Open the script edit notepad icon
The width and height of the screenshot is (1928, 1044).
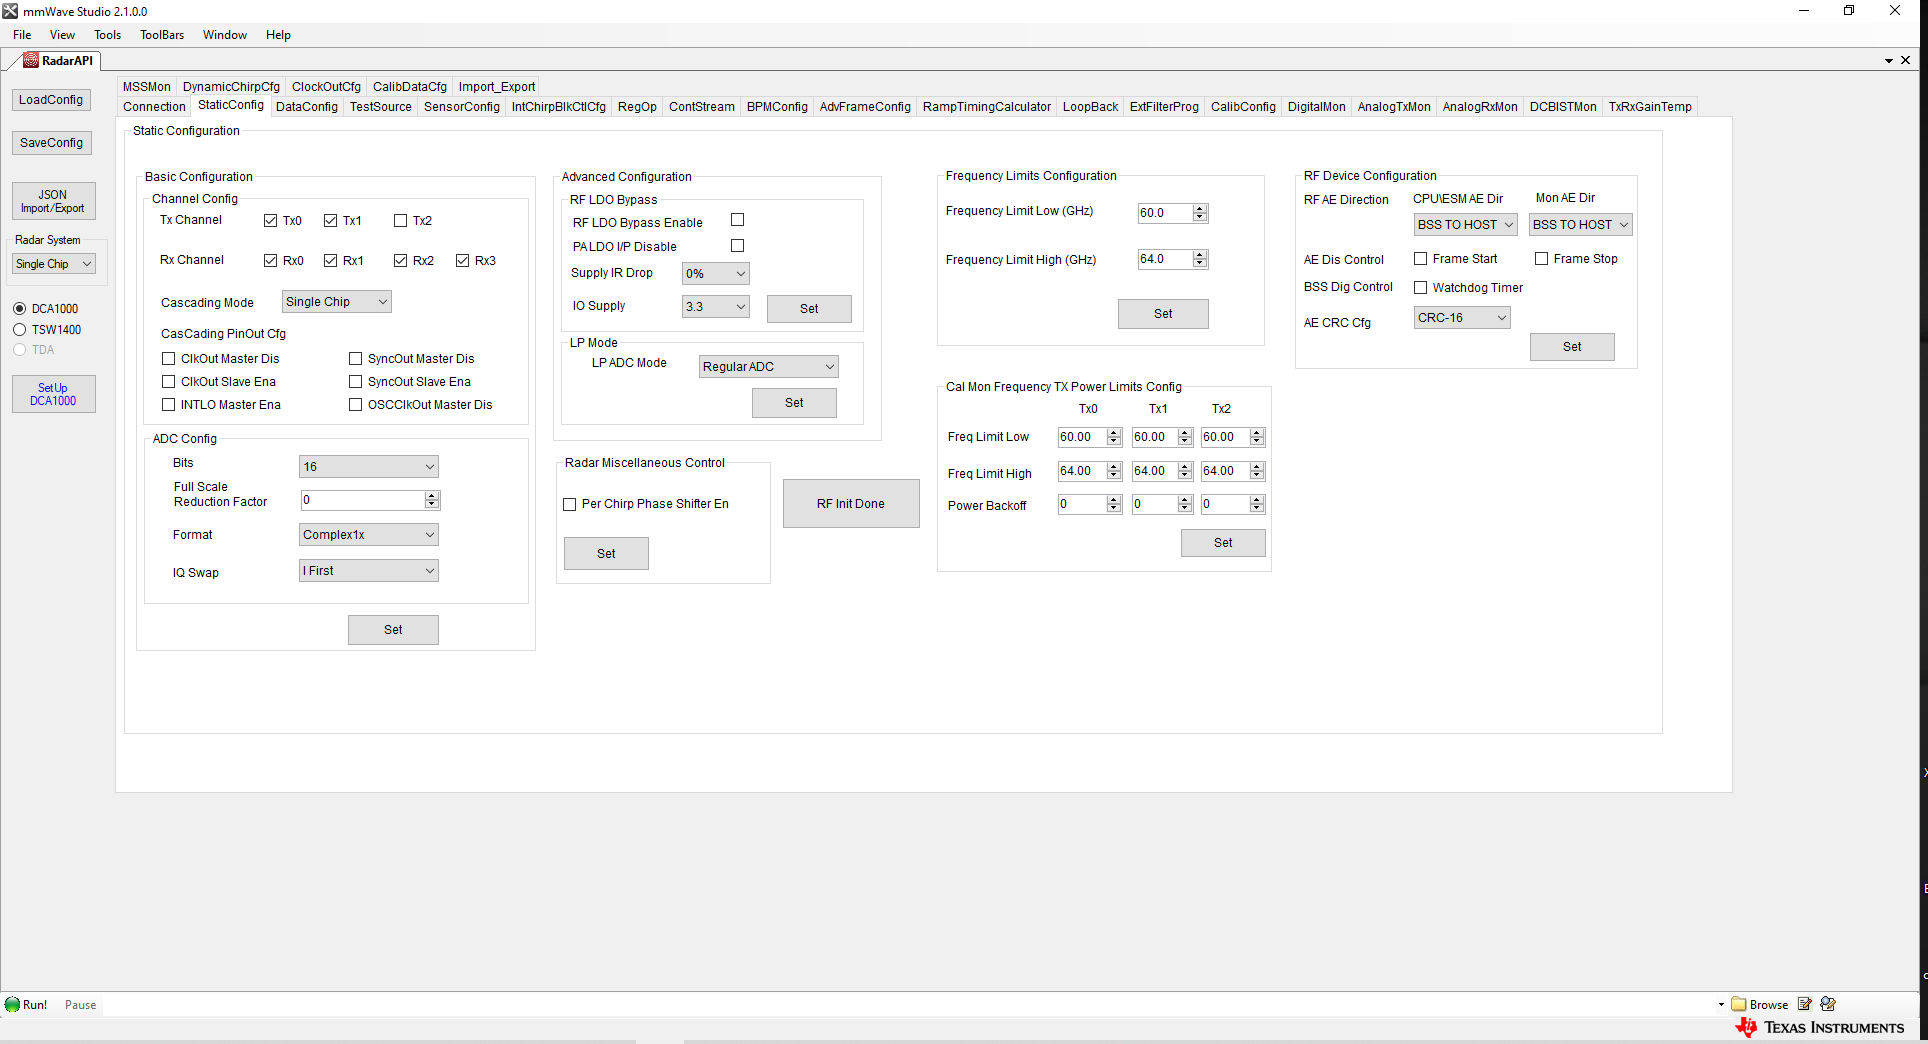pos(1805,1005)
